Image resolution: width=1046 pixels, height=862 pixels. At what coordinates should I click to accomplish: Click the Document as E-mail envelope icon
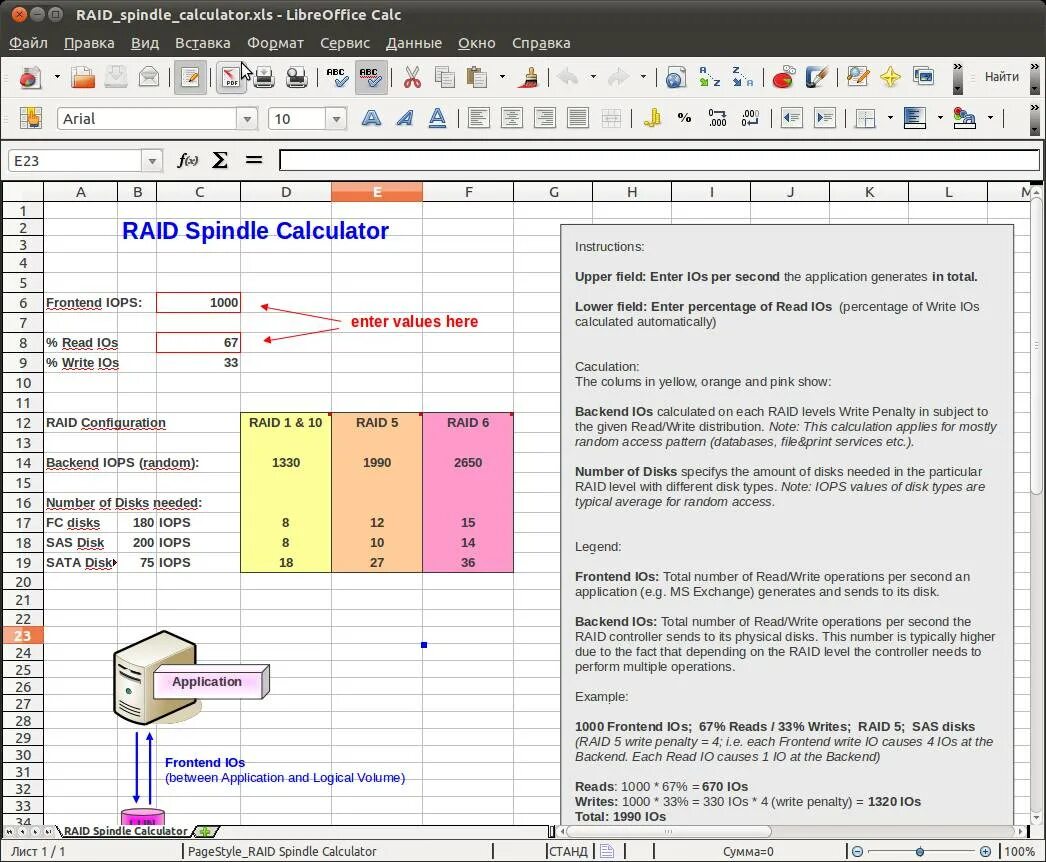click(x=149, y=77)
